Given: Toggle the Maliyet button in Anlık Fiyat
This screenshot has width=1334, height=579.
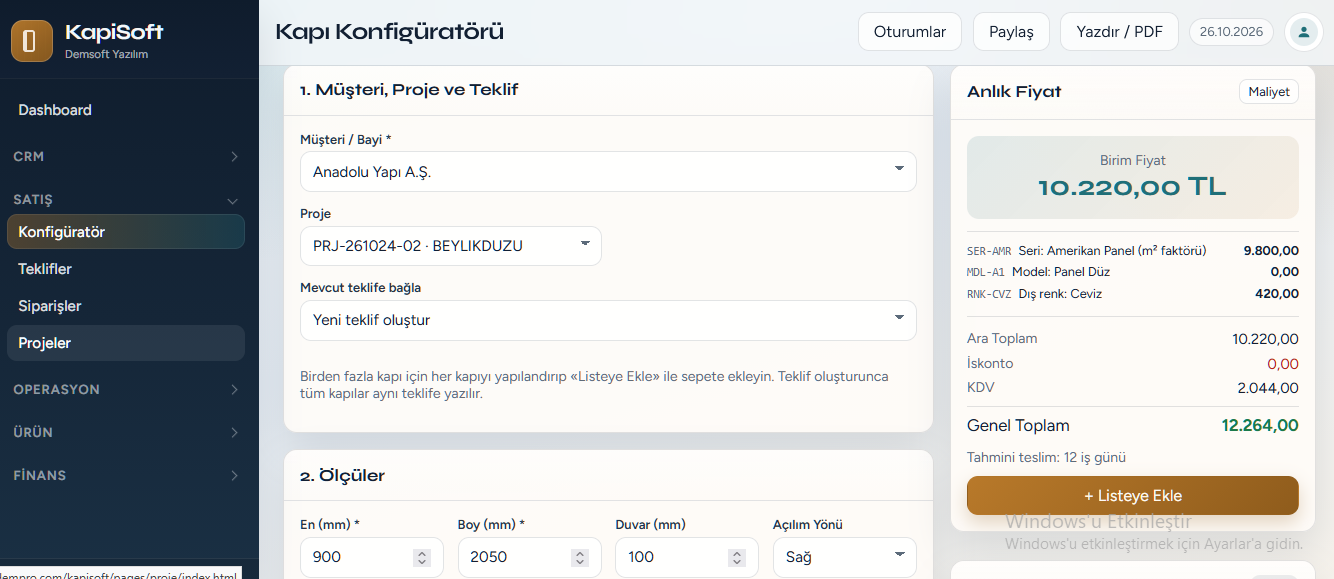Looking at the screenshot, I should pos(1269,92).
